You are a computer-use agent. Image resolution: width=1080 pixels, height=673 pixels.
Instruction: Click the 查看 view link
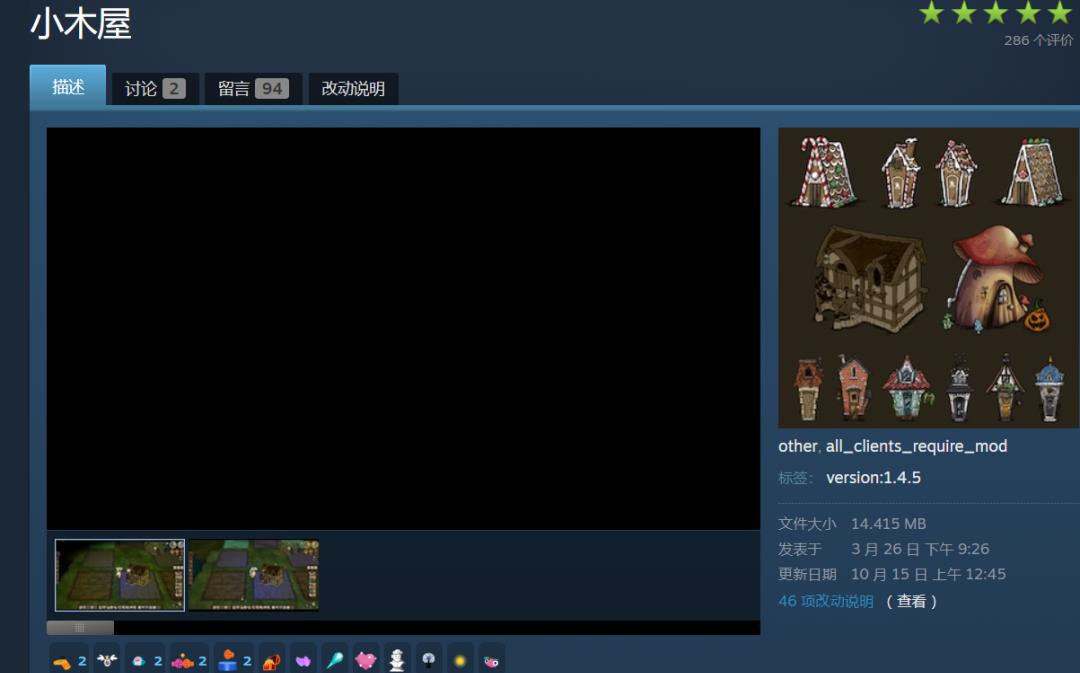coord(911,601)
